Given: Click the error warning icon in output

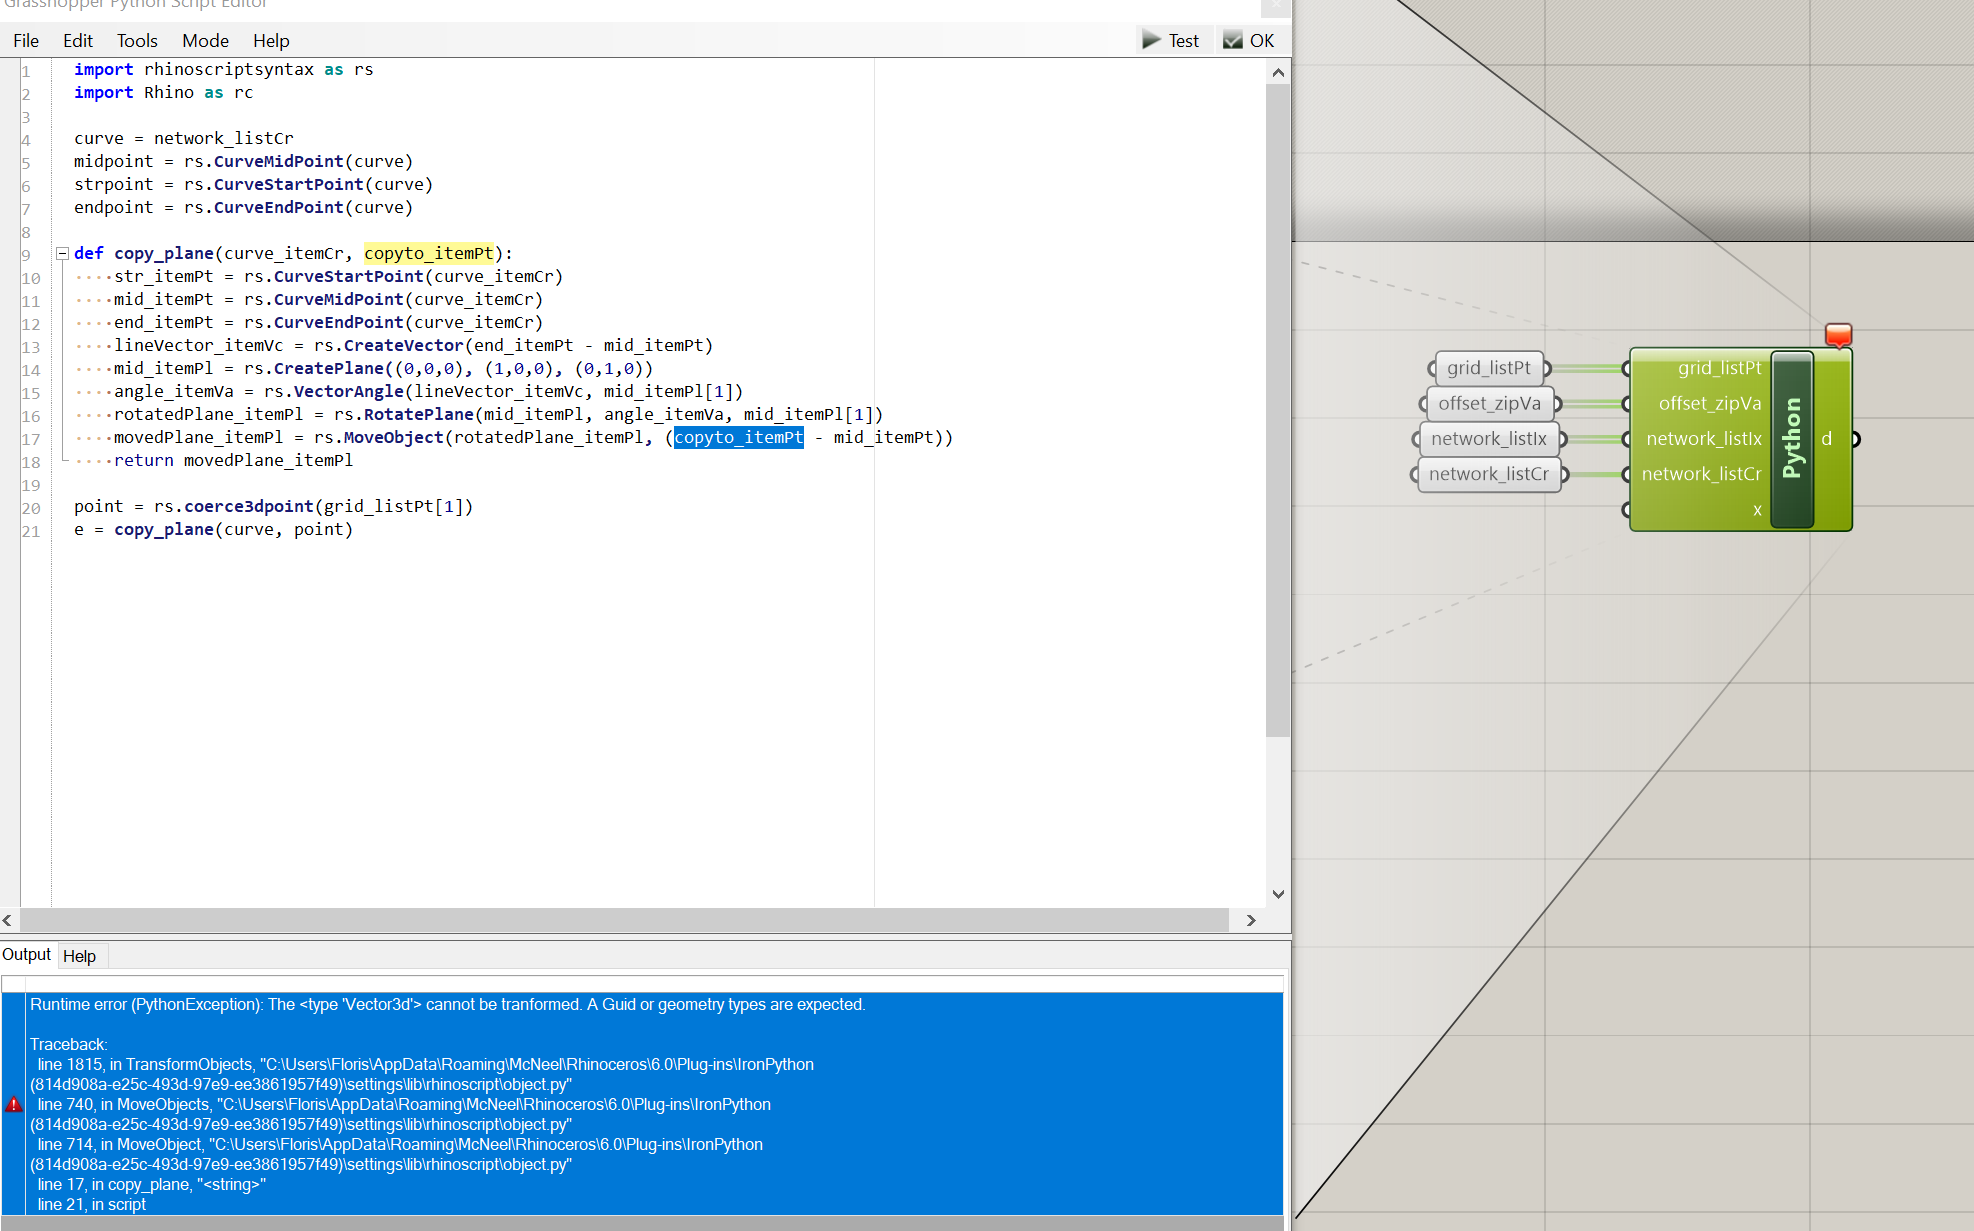Looking at the screenshot, I should coord(14,1104).
